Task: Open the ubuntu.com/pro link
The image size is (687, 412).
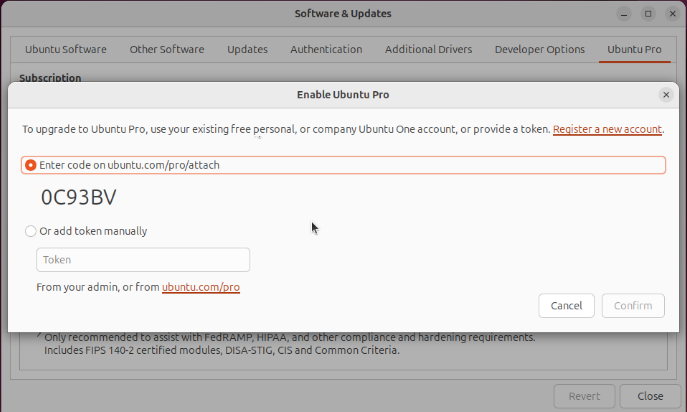Action: point(201,287)
